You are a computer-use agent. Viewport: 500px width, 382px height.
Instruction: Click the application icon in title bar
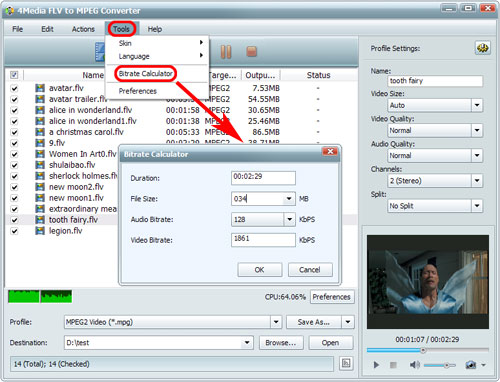click(9, 11)
